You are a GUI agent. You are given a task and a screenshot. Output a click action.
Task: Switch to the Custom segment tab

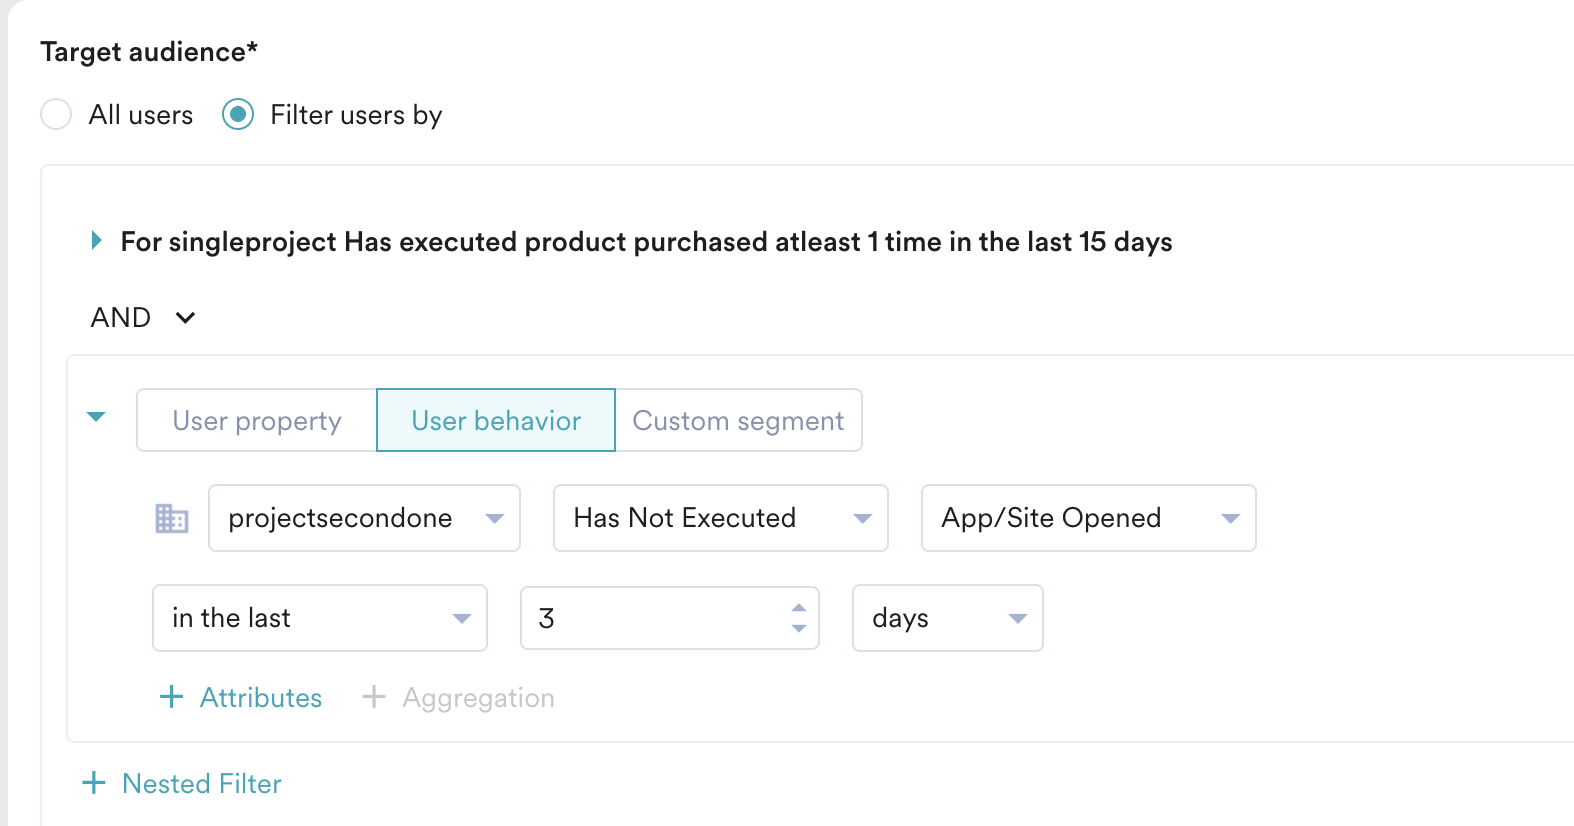point(738,420)
